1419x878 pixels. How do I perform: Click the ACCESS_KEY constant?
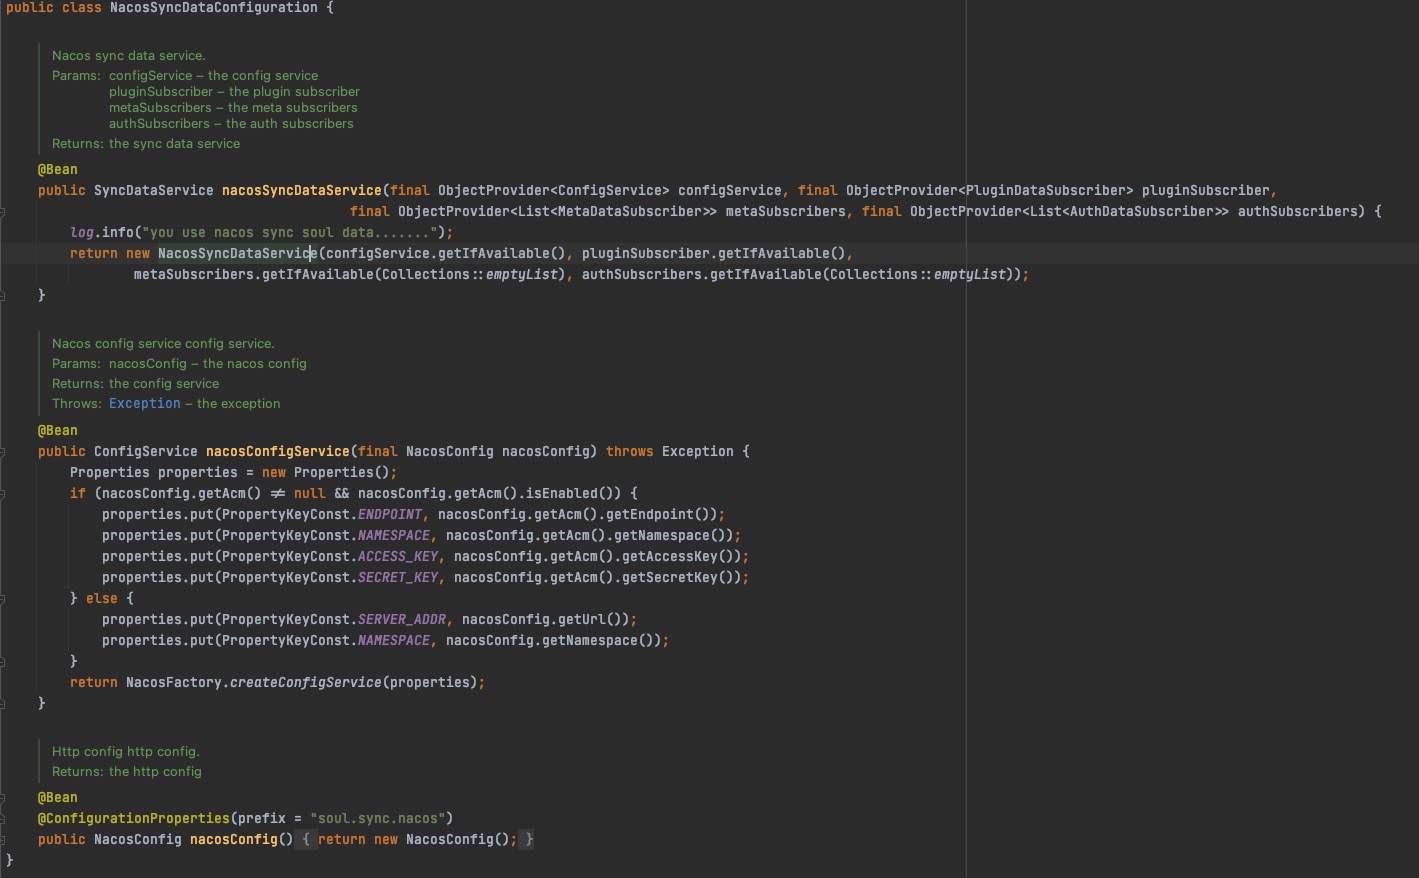tap(398, 556)
